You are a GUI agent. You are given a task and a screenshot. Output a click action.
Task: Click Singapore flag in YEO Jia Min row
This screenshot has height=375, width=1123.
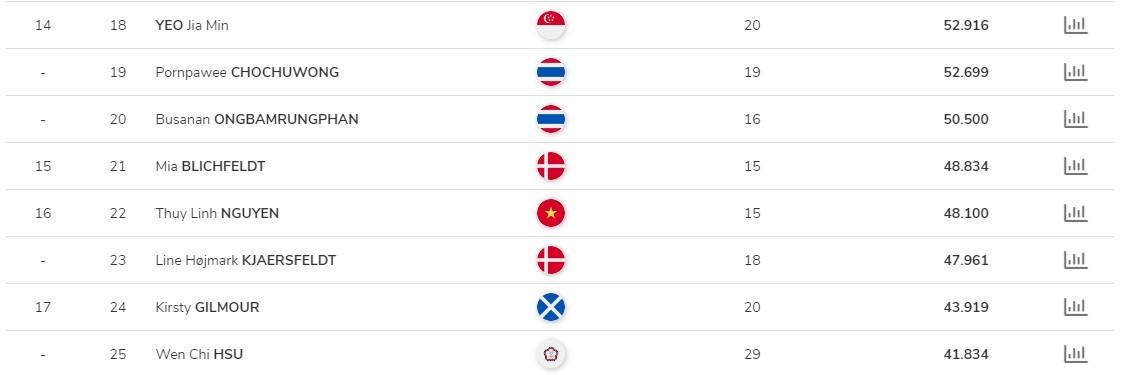pos(551,25)
